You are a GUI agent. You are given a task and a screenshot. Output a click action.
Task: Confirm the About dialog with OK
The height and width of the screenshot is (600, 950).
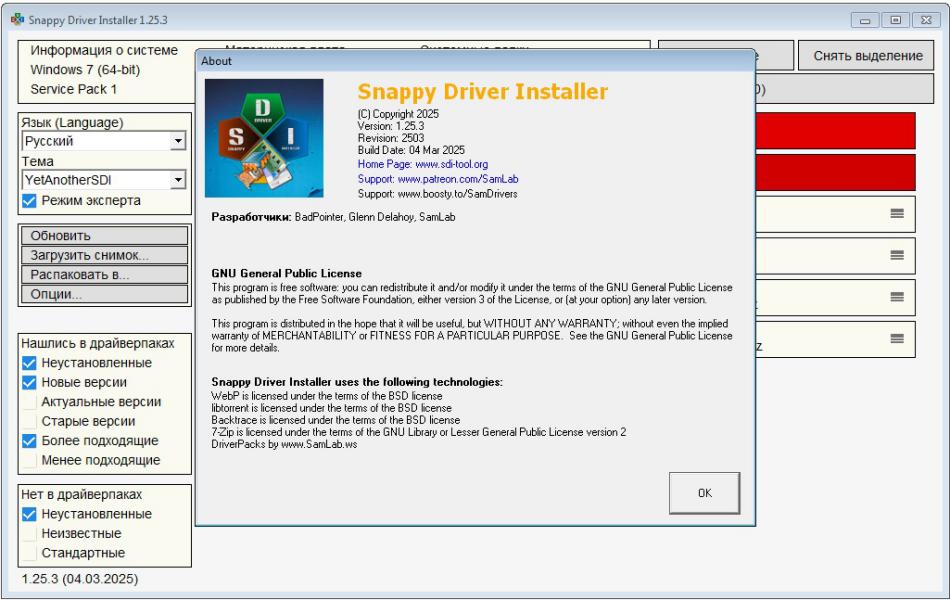pyautogui.click(x=704, y=493)
